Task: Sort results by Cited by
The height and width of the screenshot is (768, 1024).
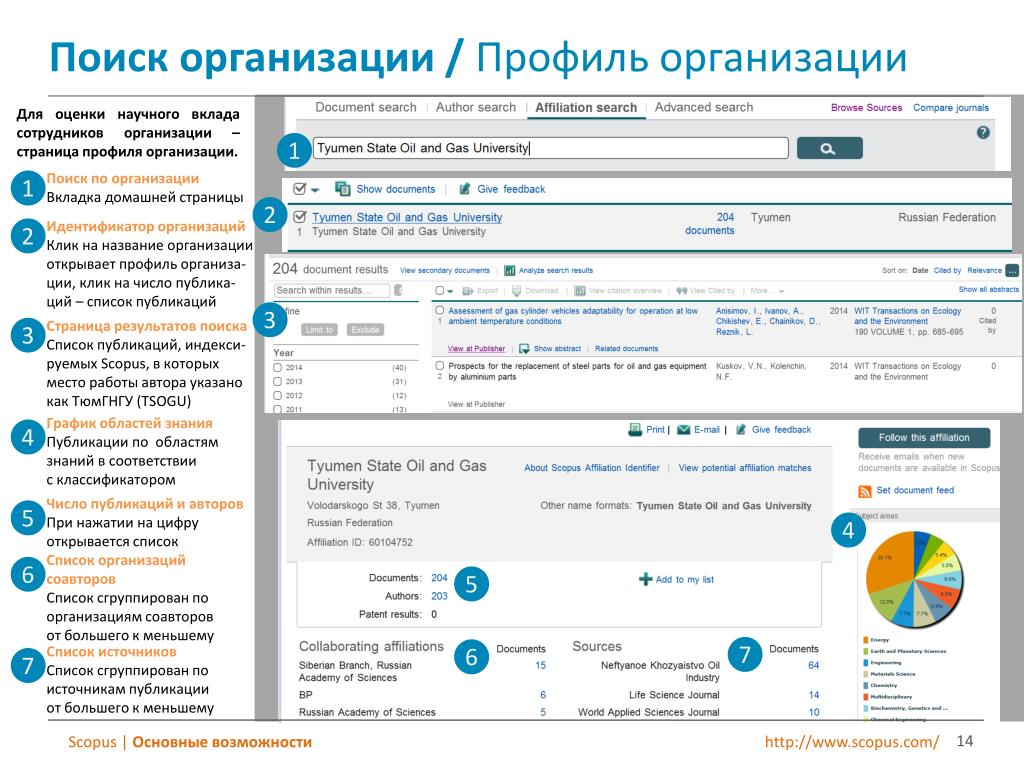Action: pyautogui.click(x=947, y=270)
